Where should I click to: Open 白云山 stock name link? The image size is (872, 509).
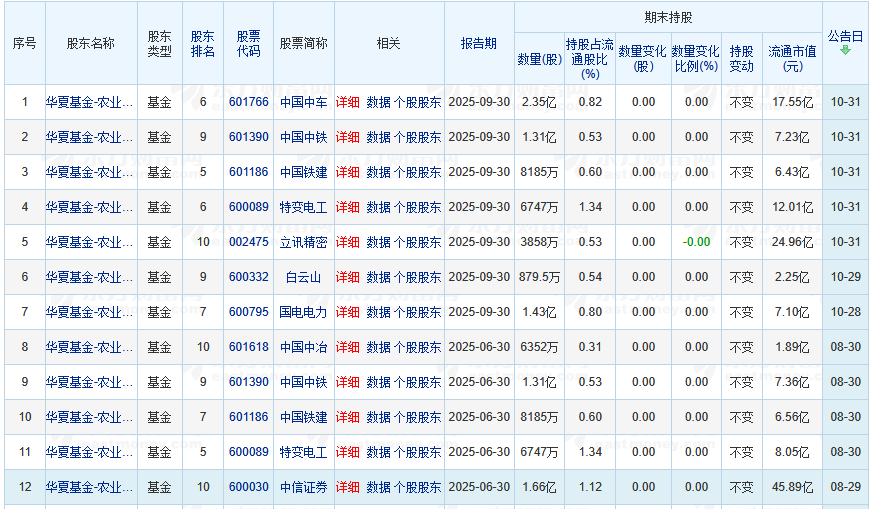pyautogui.click(x=303, y=278)
